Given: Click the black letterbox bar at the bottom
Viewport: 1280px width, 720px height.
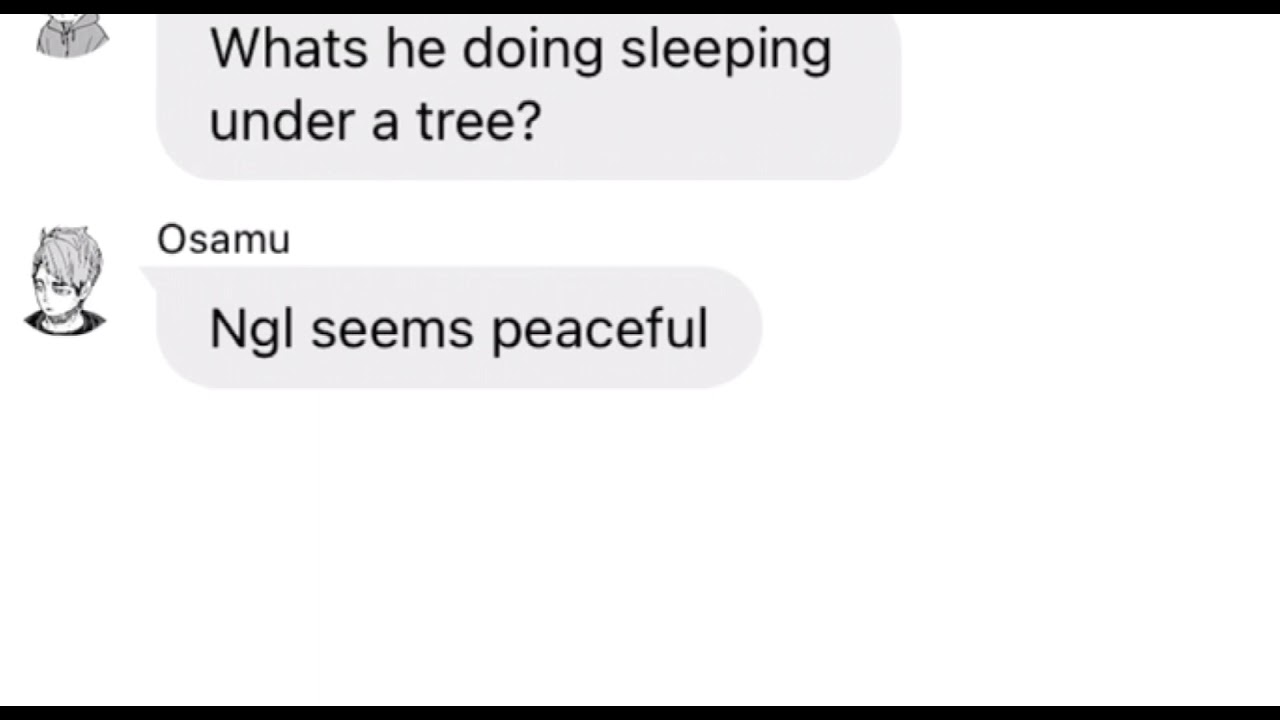Looking at the screenshot, I should tap(640, 712).
